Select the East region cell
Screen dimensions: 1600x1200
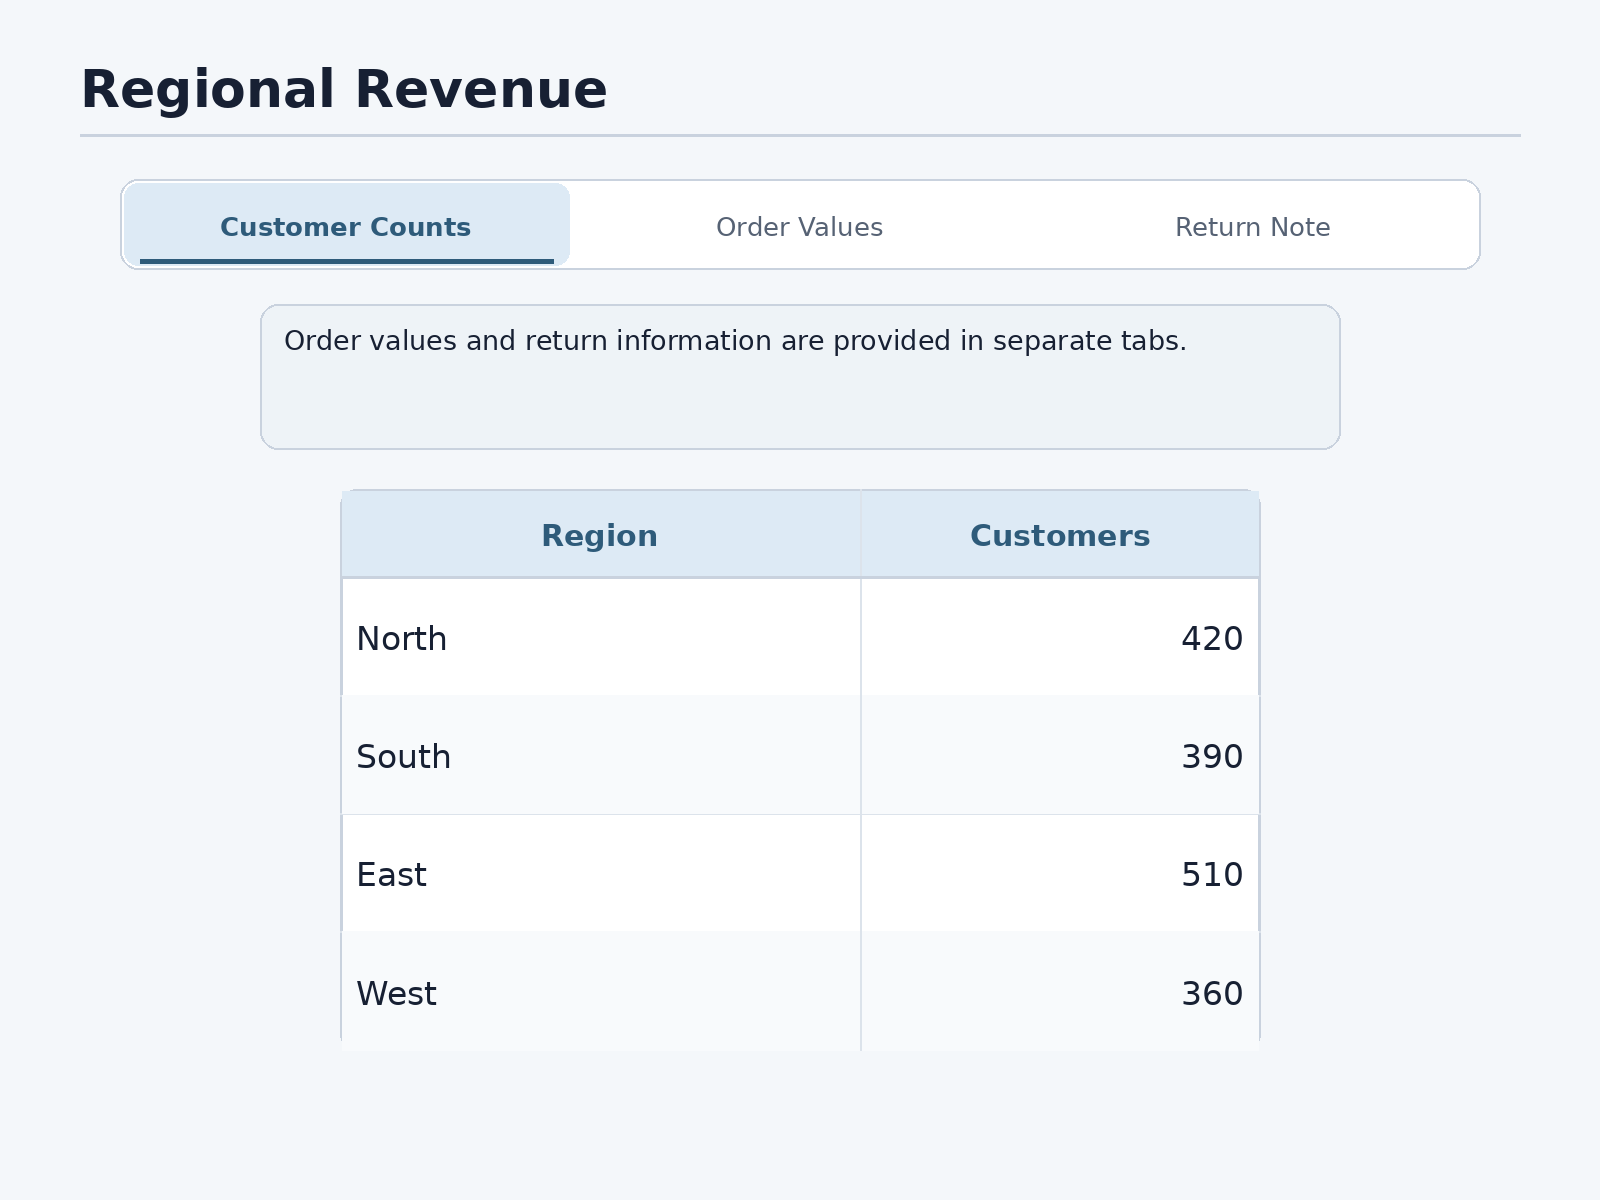click(x=600, y=873)
